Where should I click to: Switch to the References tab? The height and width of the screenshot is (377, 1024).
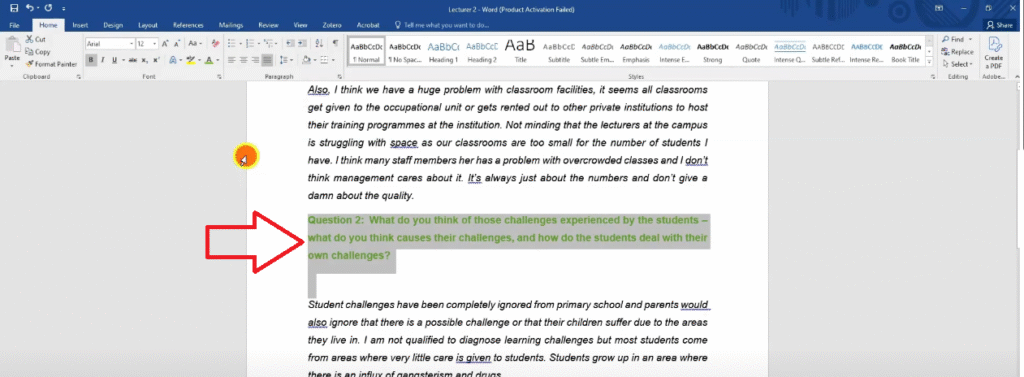coord(189,25)
